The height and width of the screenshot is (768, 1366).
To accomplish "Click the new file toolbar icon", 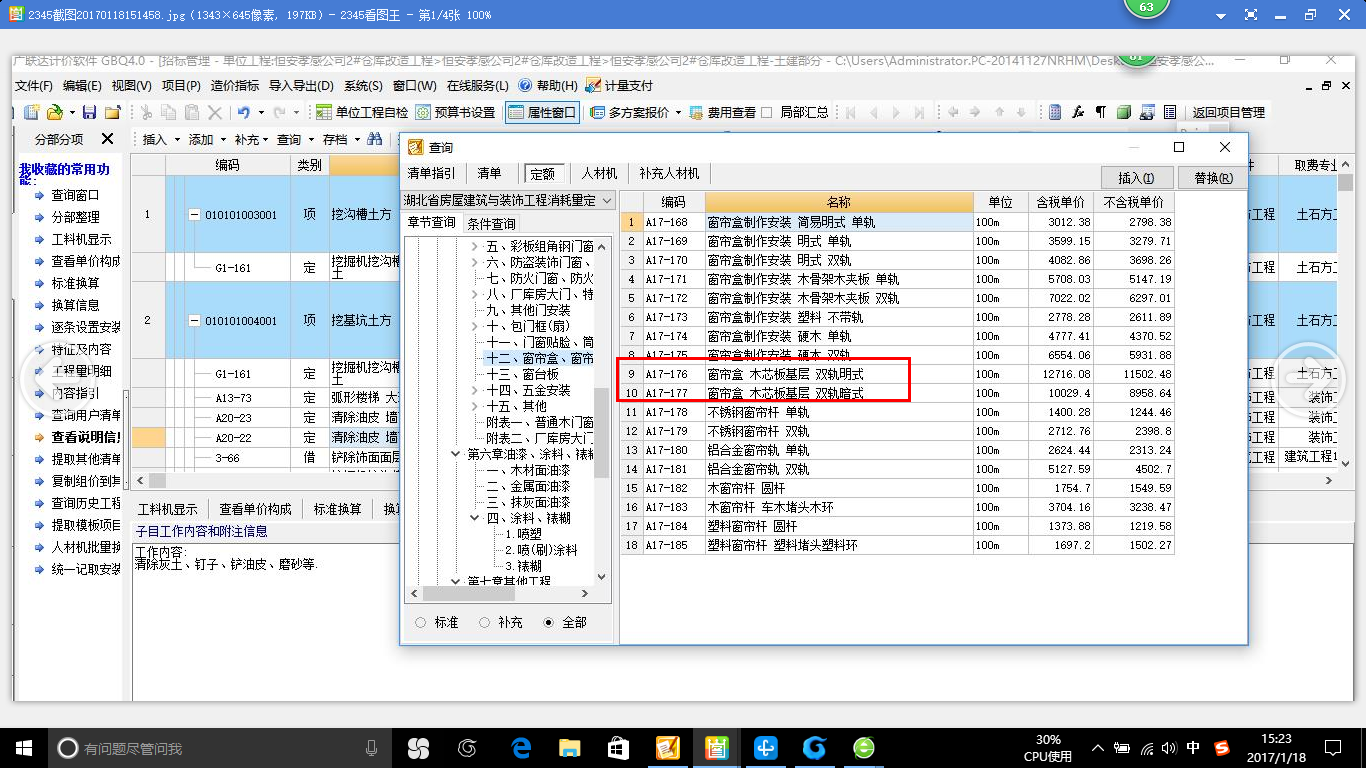I will point(32,112).
